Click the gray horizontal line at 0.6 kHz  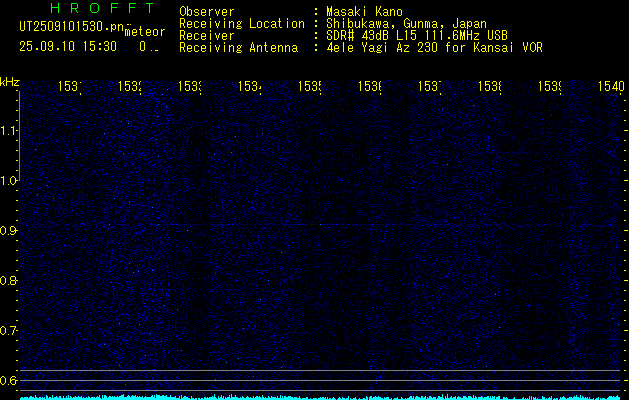pyautogui.click(x=320, y=380)
